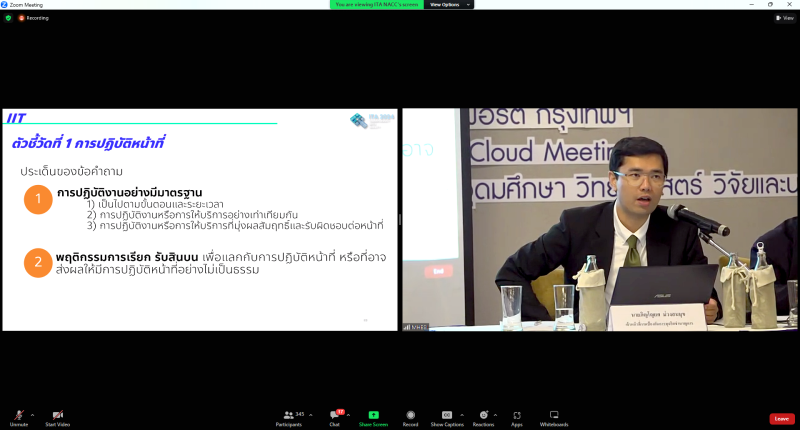Image resolution: width=800 pixels, height=430 pixels.
Task: Expand the arrow next to Participants
Action: tap(311, 415)
